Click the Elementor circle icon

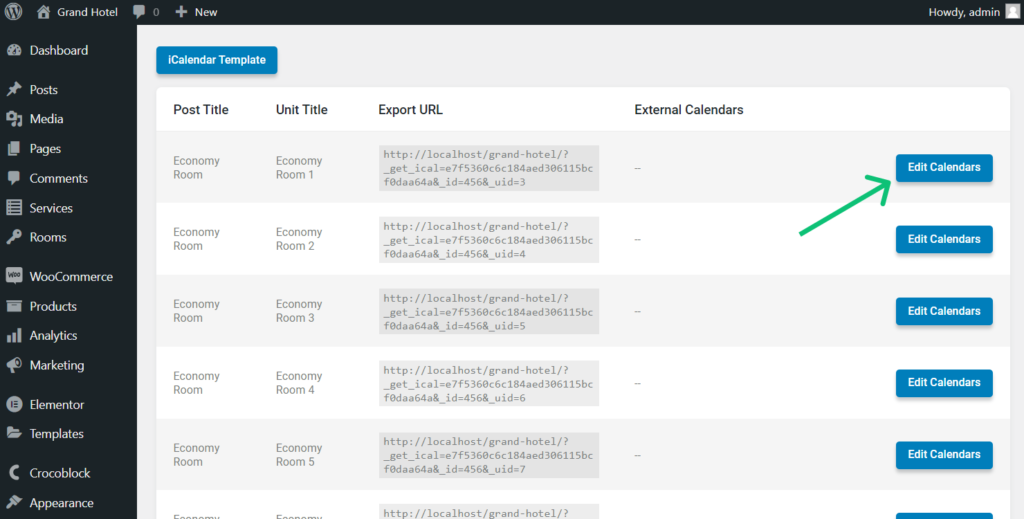14,404
